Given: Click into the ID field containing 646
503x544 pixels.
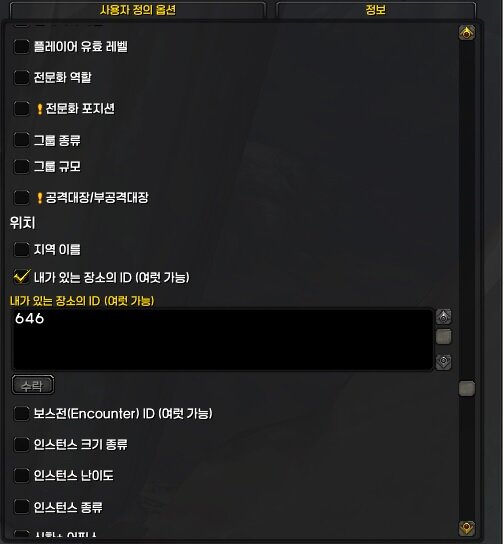Looking at the screenshot, I should (x=223, y=340).
